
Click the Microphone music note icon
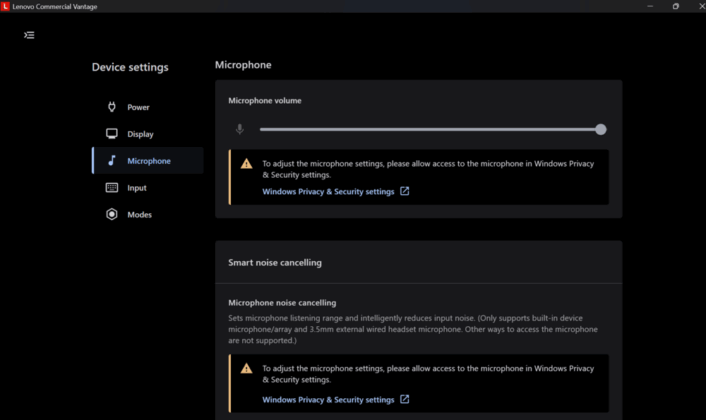pyautogui.click(x=112, y=160)
